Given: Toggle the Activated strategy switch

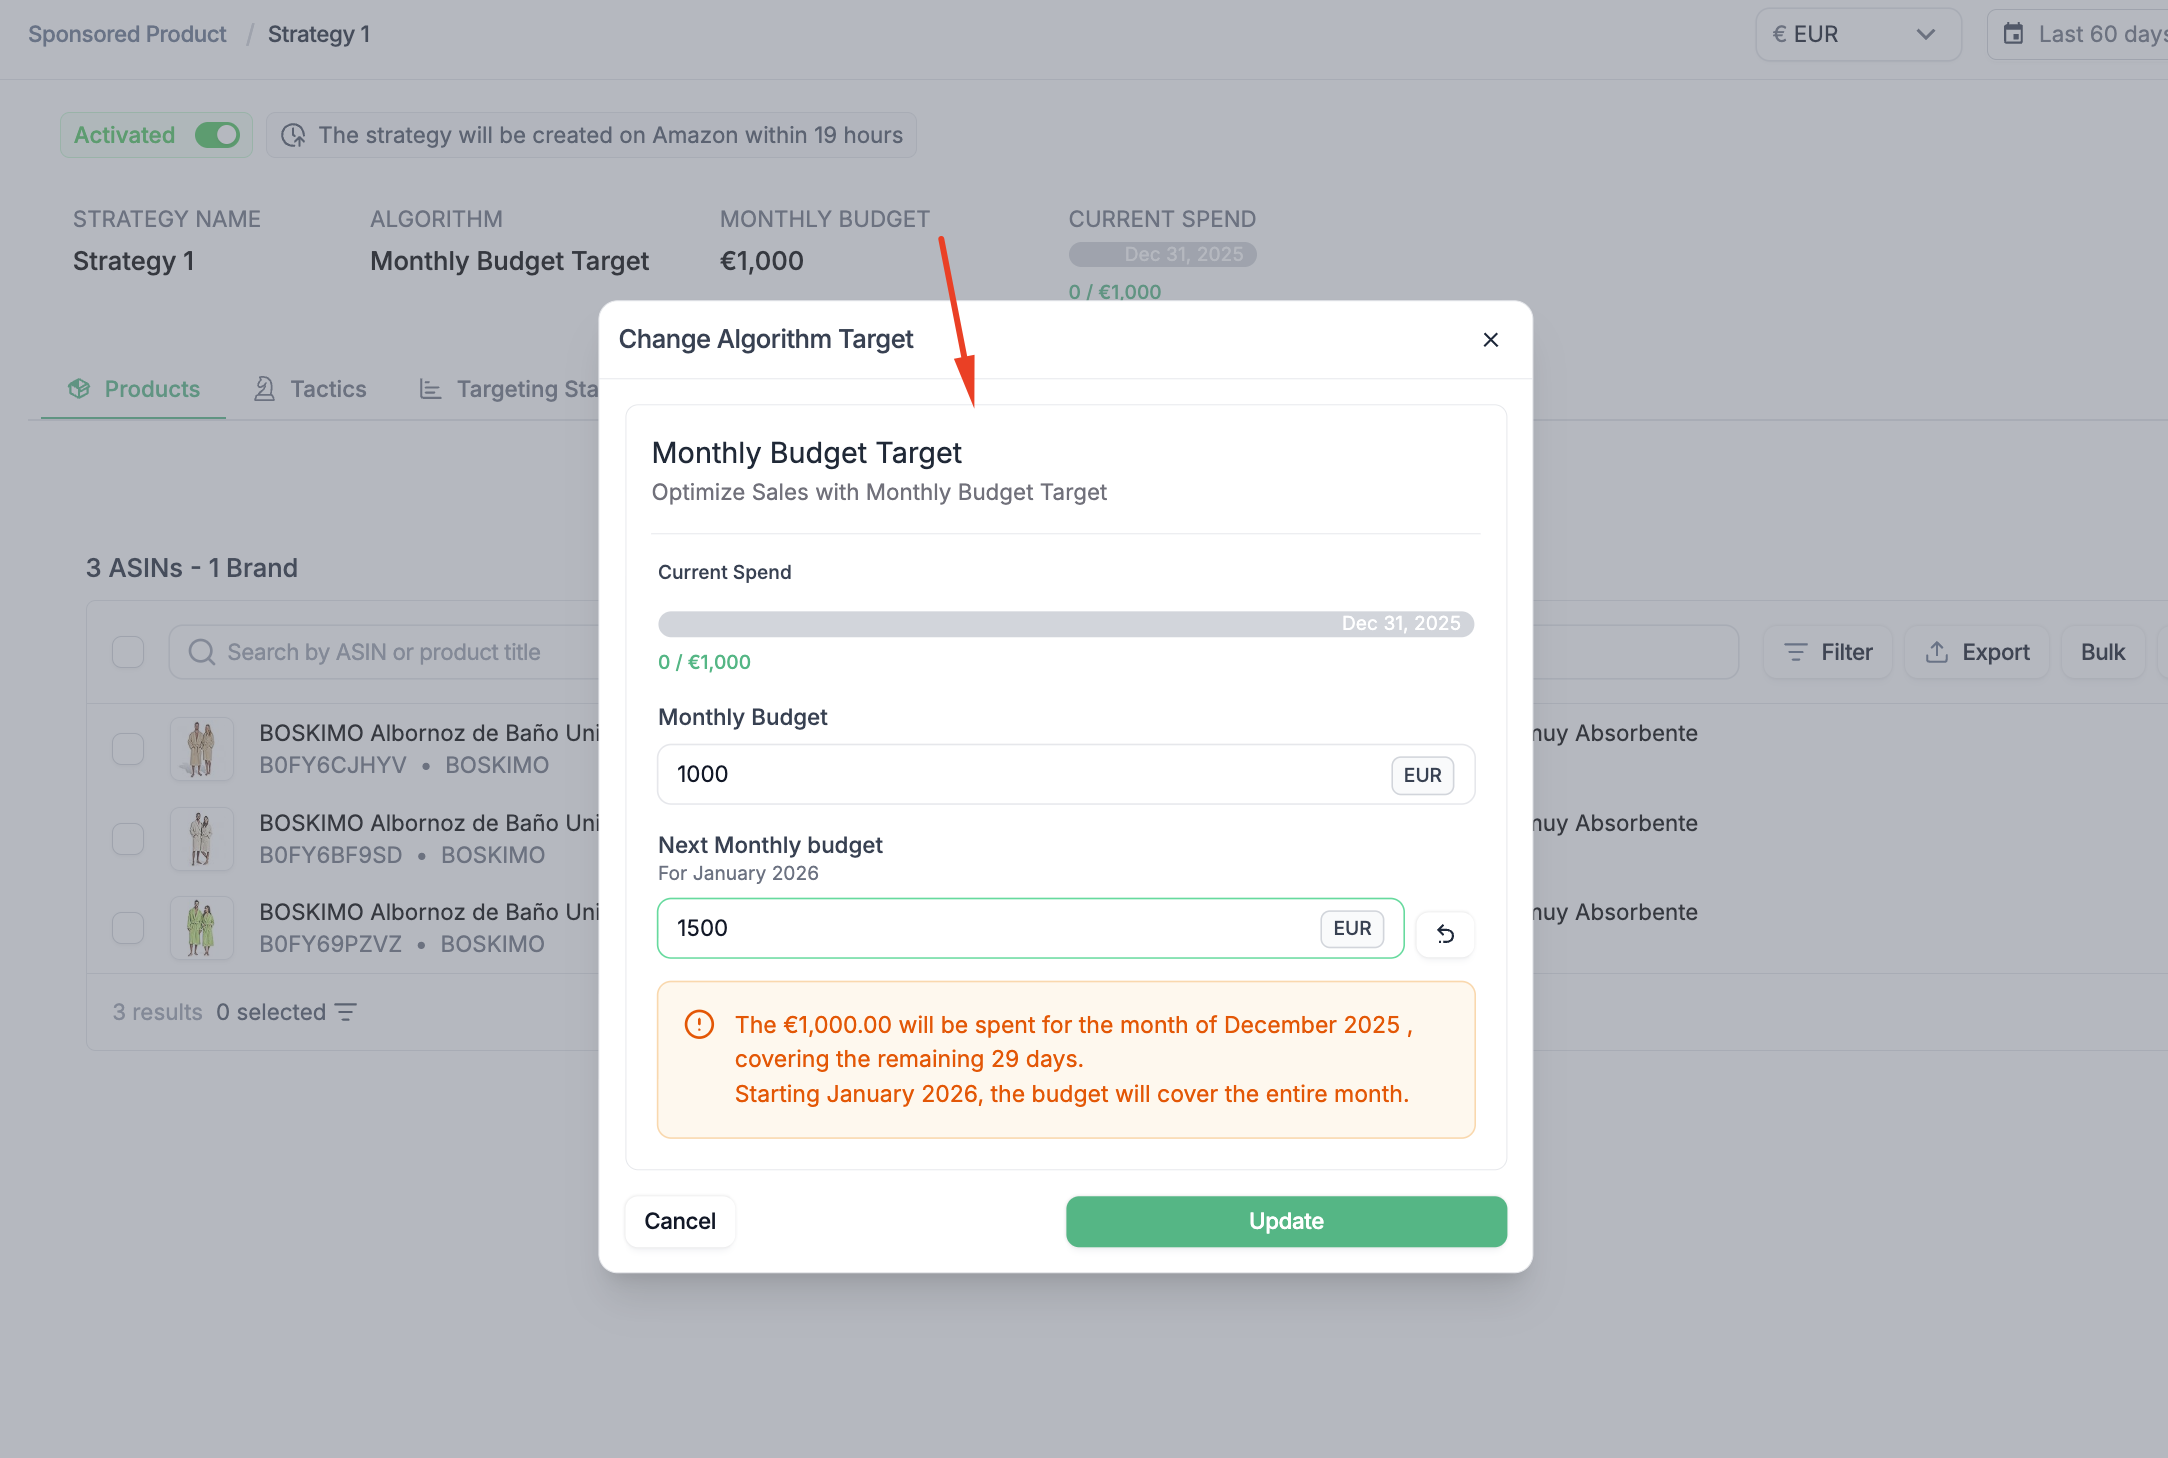Looking at the screenshot, I should pyautogui.click(x=217, y=135).
